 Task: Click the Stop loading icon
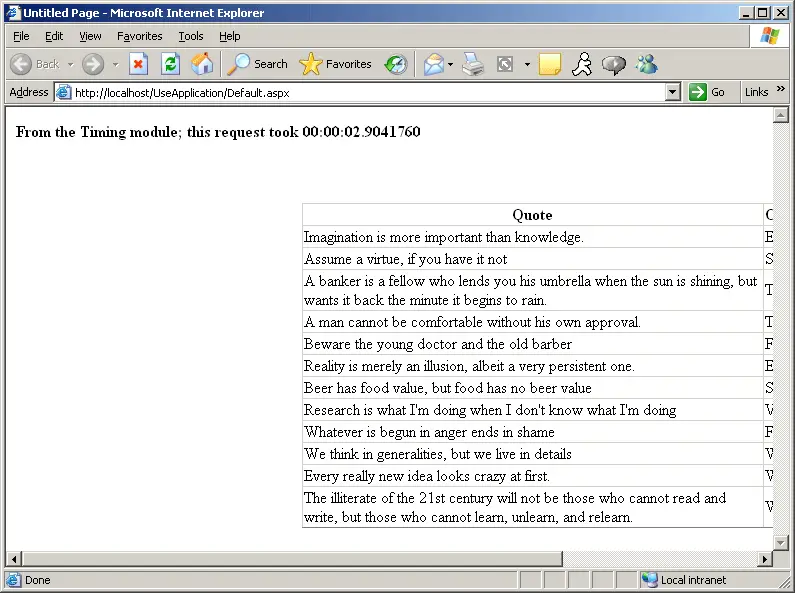point(138,64)
